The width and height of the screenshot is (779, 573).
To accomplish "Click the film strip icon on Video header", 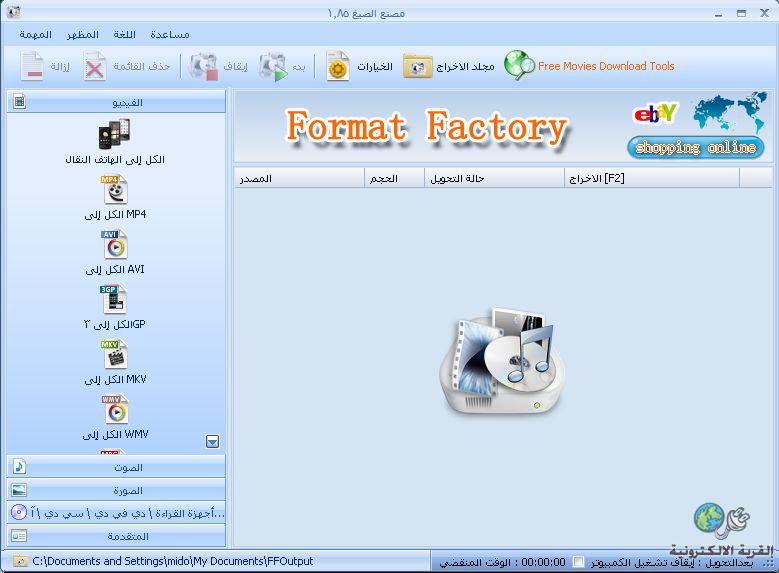I will click(x=19, y=102).
